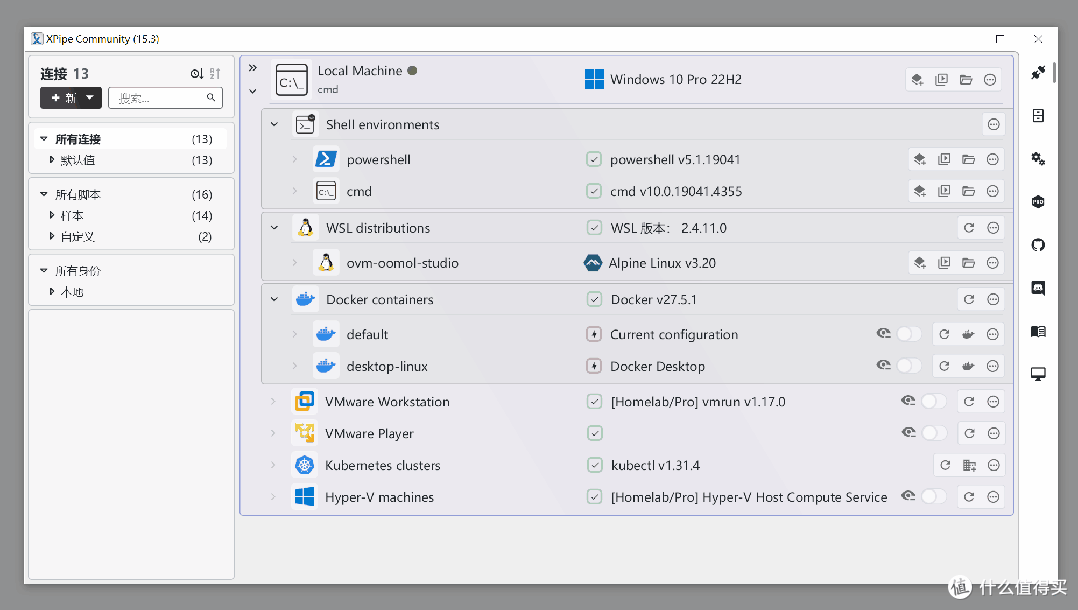The height and width of the screenshot is (610, 1078).
Task: Open more options for Local Machine
Action: [990, 80]
